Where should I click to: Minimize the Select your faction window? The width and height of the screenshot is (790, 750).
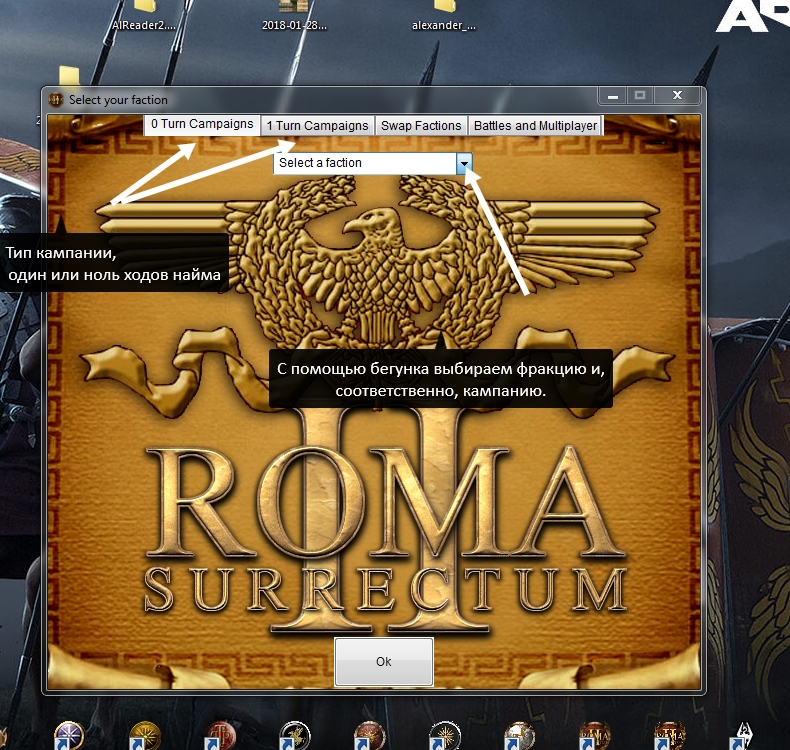[x=613, y=95]
